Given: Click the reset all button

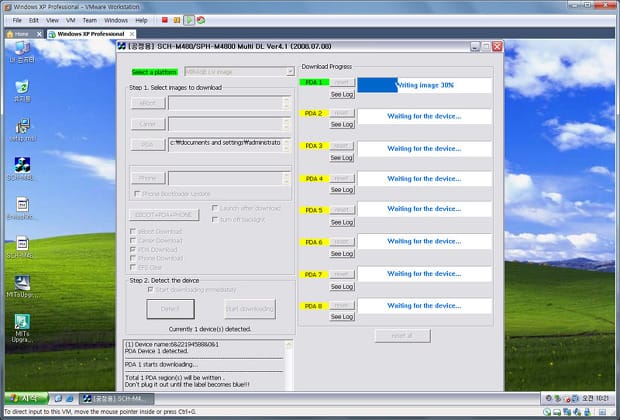Looking at the screenshot, I should tap(403, 336).
